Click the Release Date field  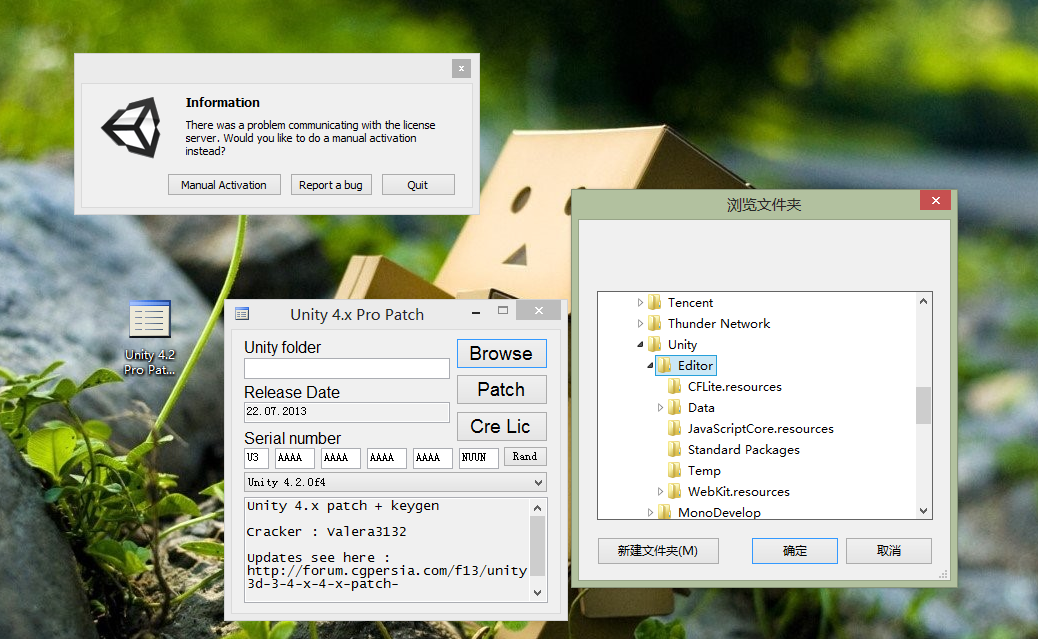(347, 412)
